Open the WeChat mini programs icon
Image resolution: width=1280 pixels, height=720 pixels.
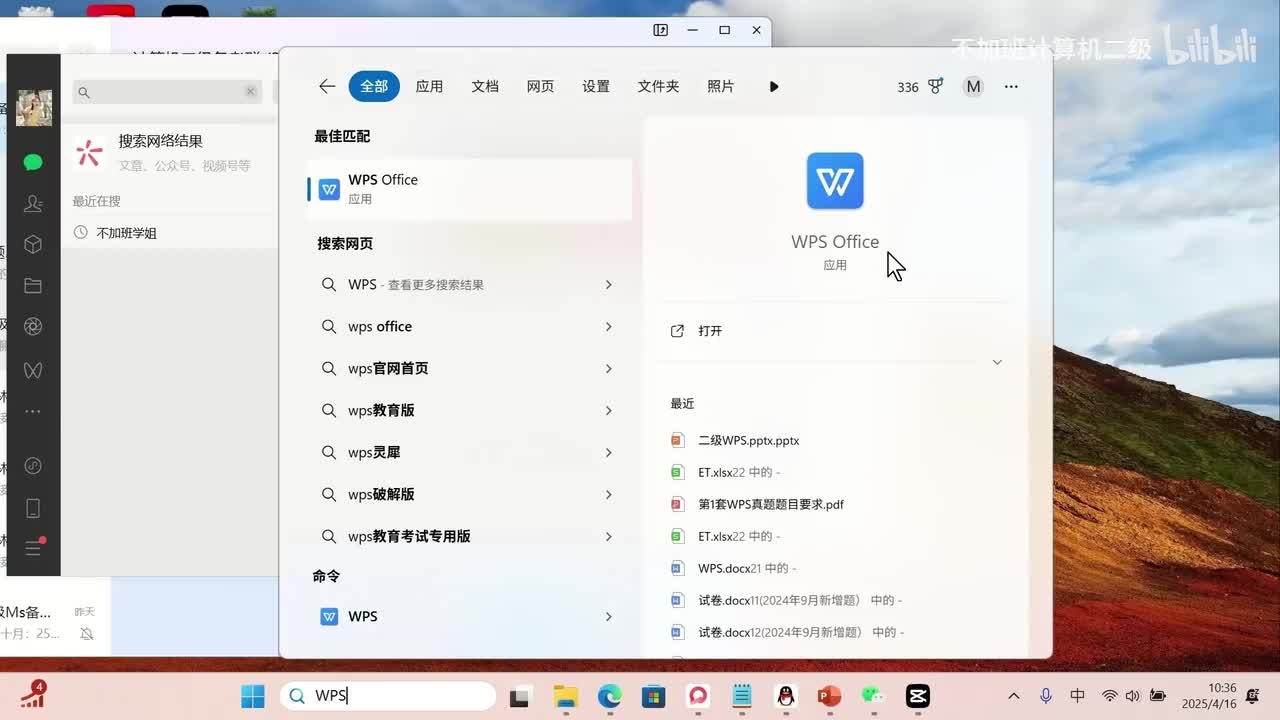[x=33, y=465]
